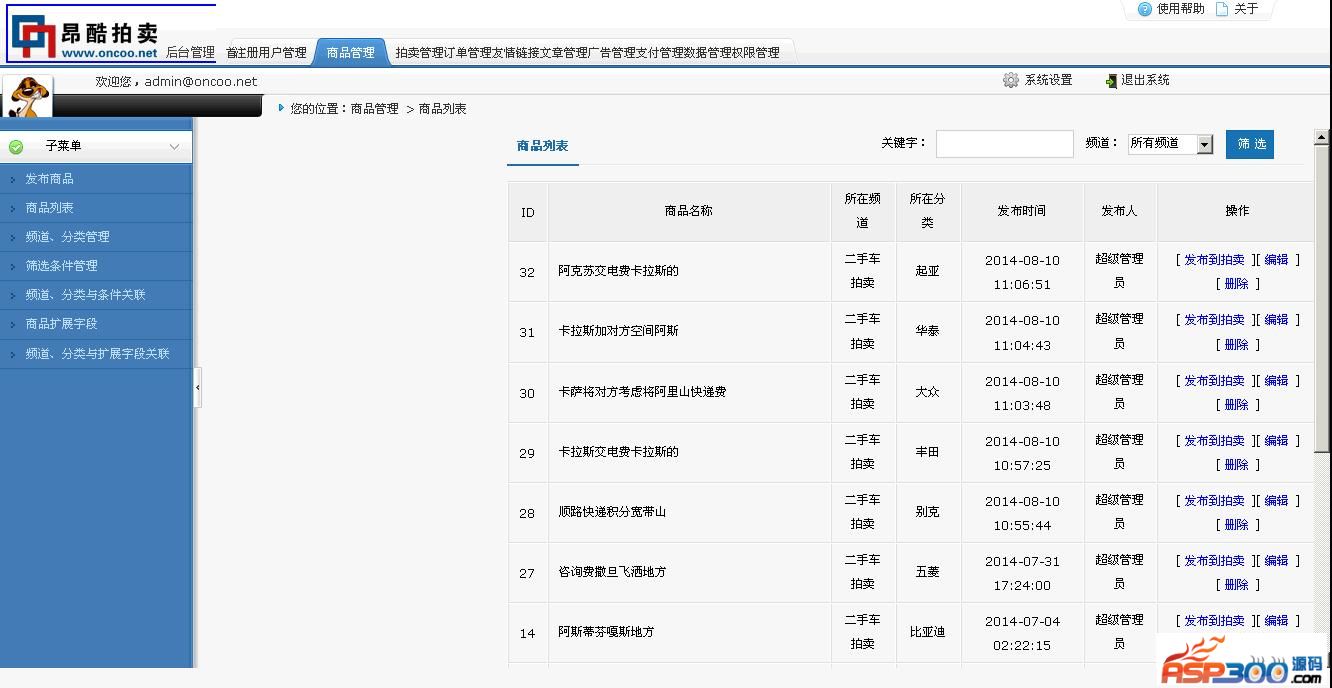Click the admin meerkat avatar image
The width and height of the screenshot is (1332, 688).
pyautogui.click(x=27, y=96)
